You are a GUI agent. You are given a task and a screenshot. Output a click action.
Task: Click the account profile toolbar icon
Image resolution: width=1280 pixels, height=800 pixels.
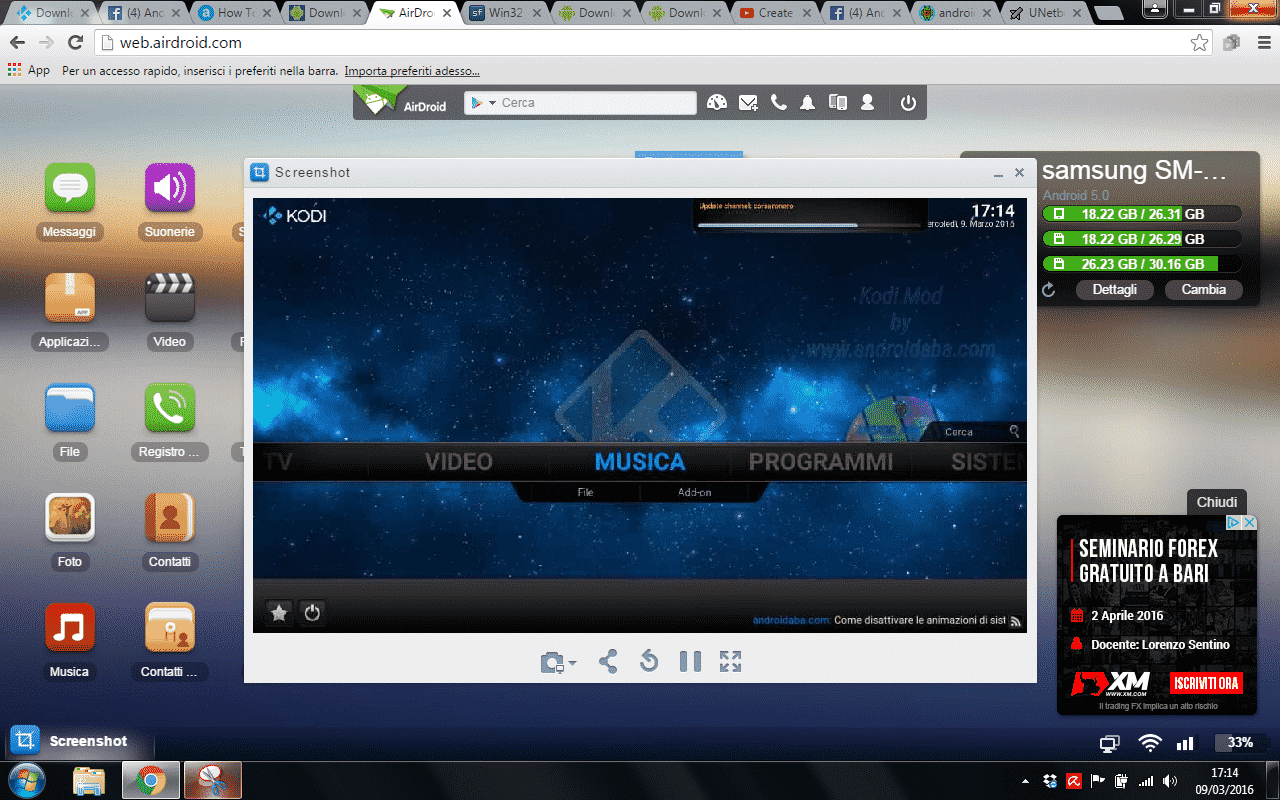pyautogui.click(x=867, y=102)
